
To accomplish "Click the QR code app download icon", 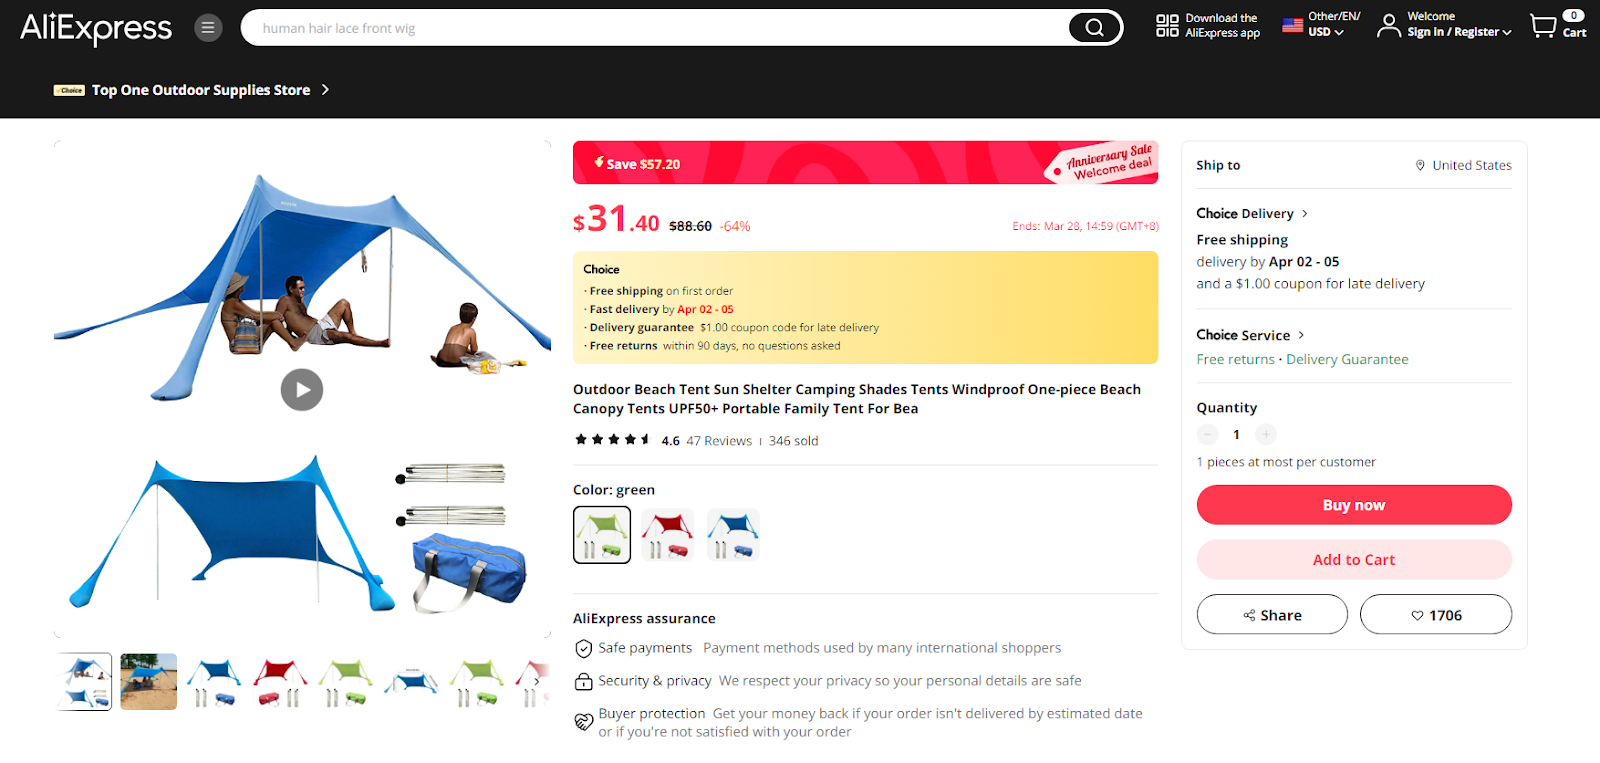I will [1167, 26].
